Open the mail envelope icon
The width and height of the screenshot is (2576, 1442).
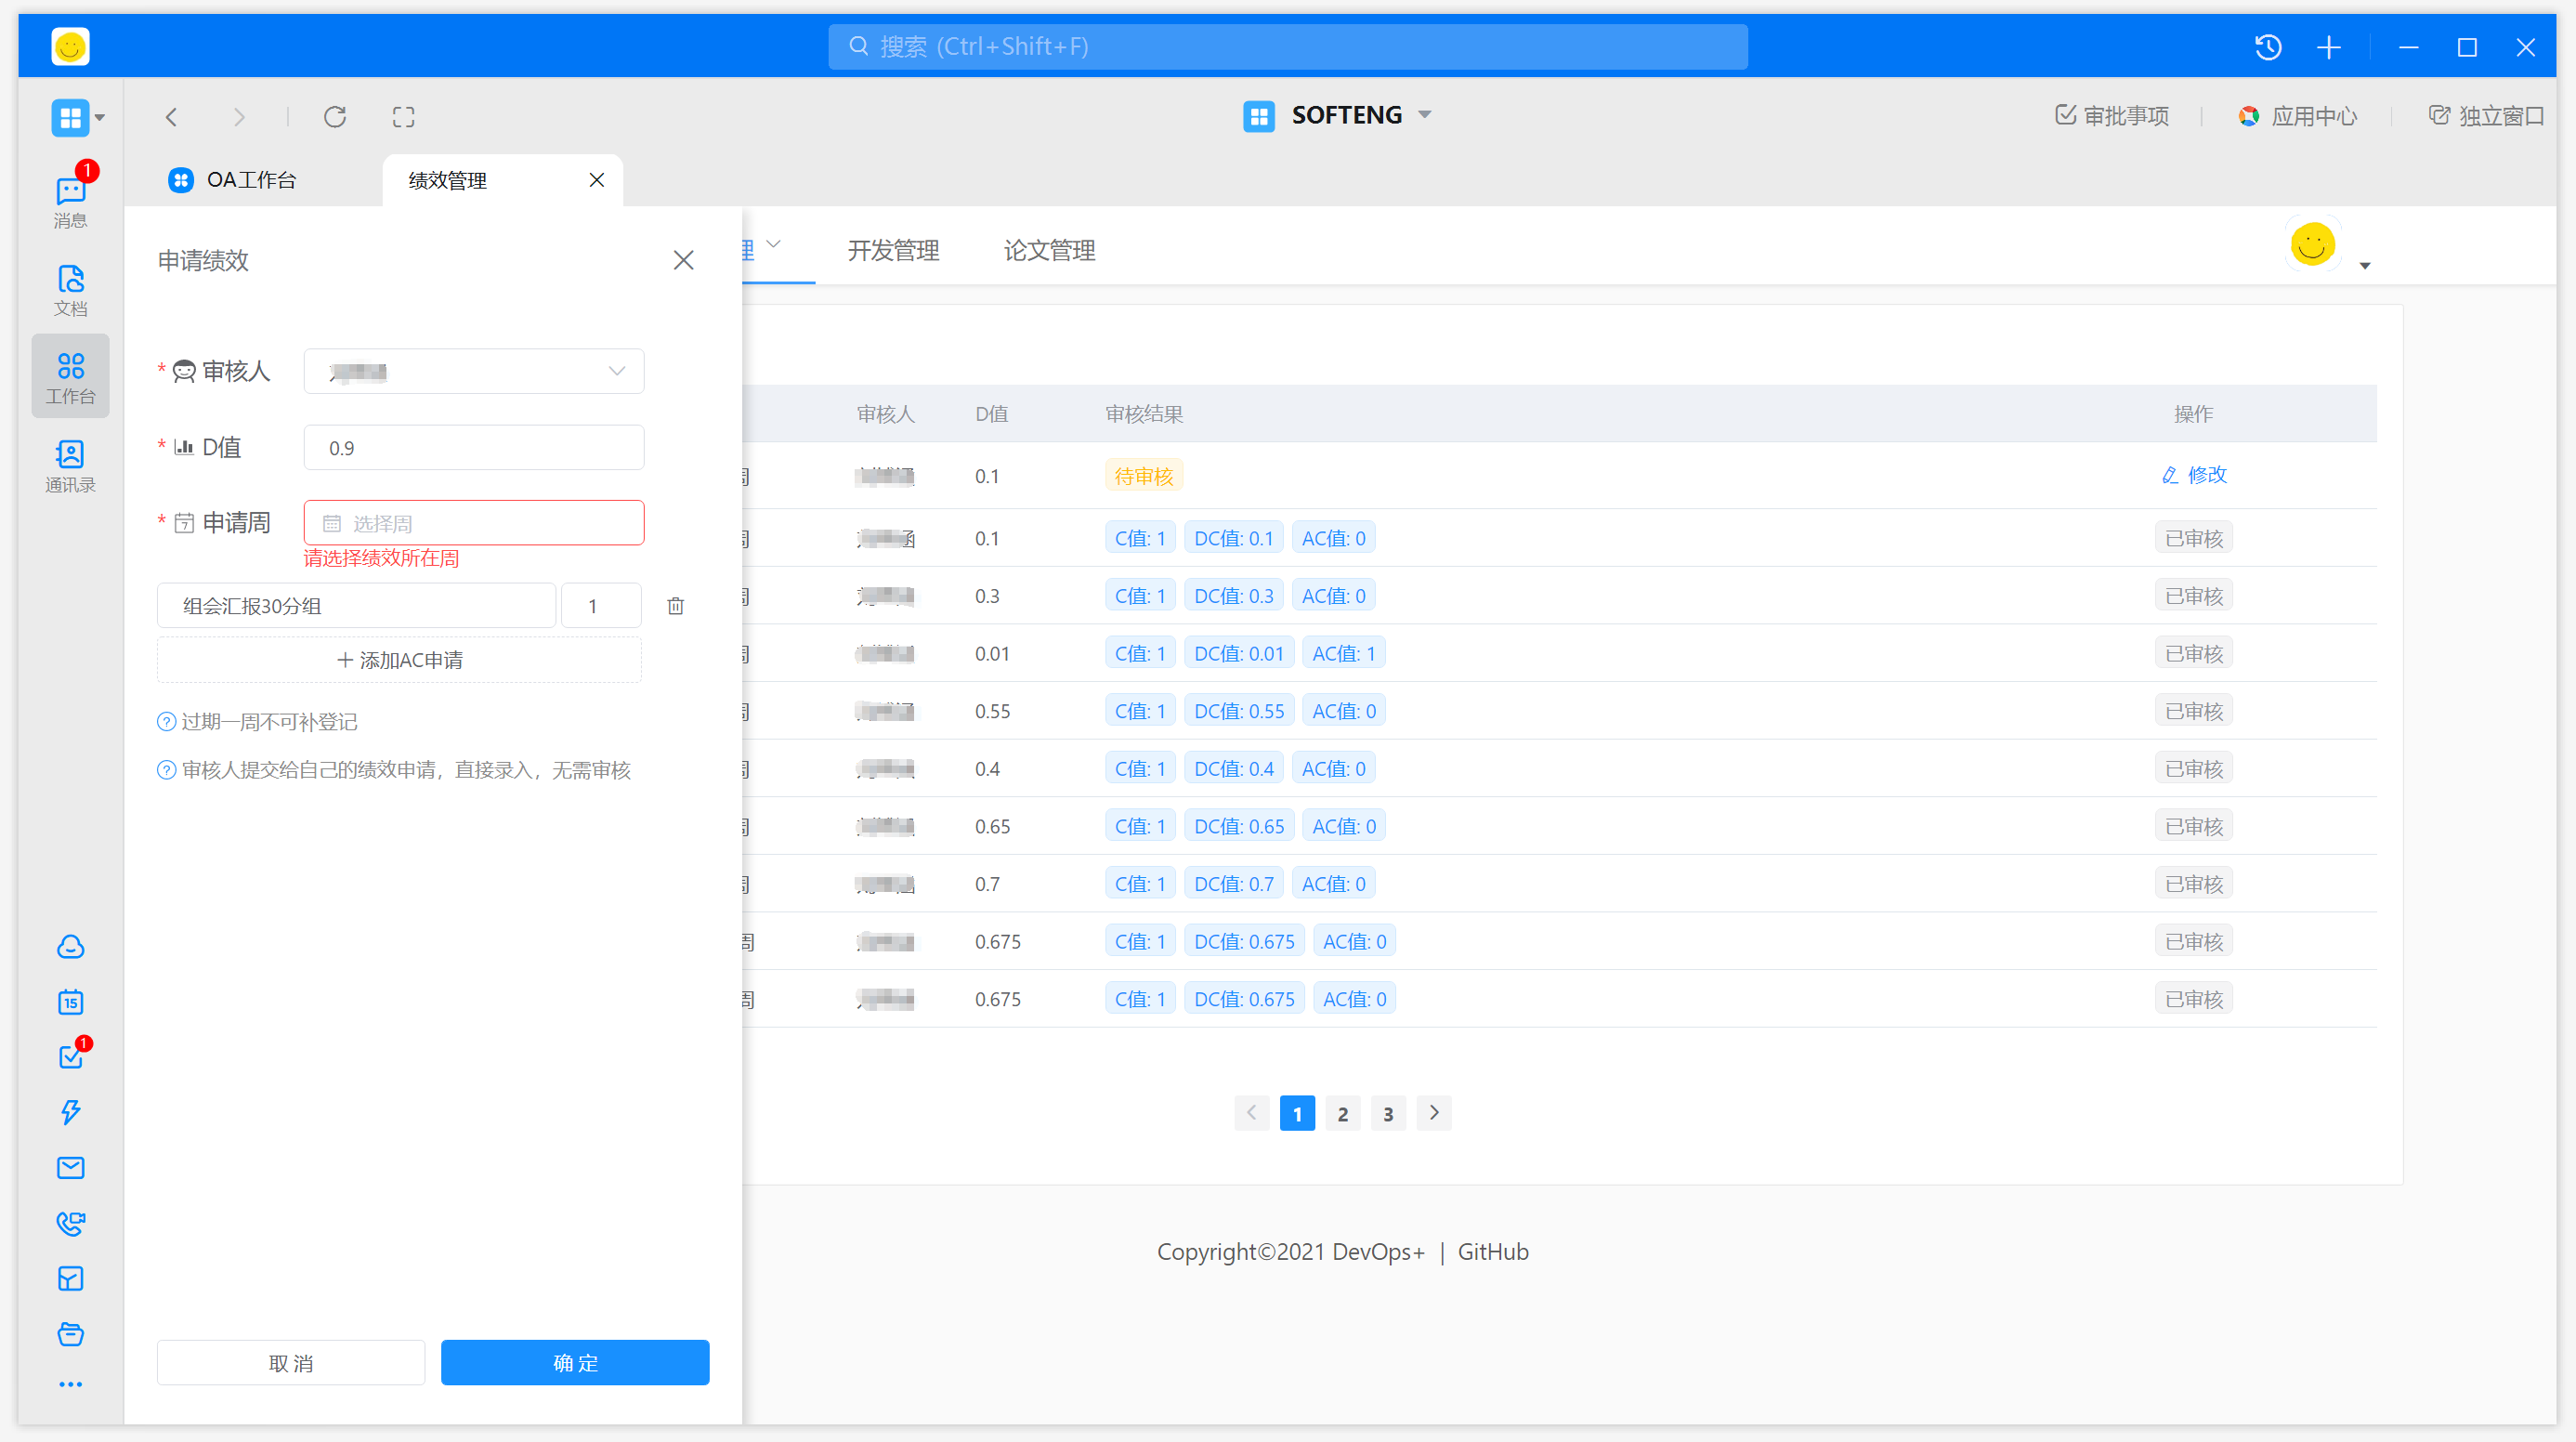[70, 1167]
